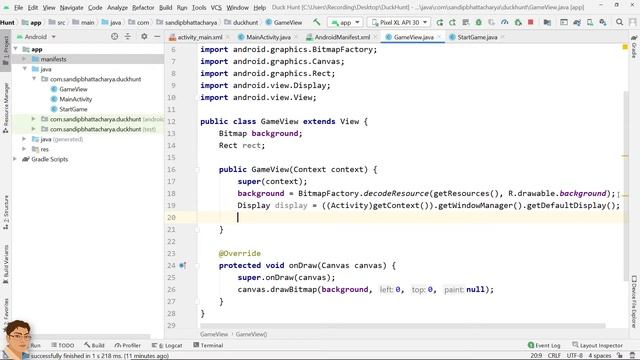Open the Layout Inspector

(x=597, y=345)
